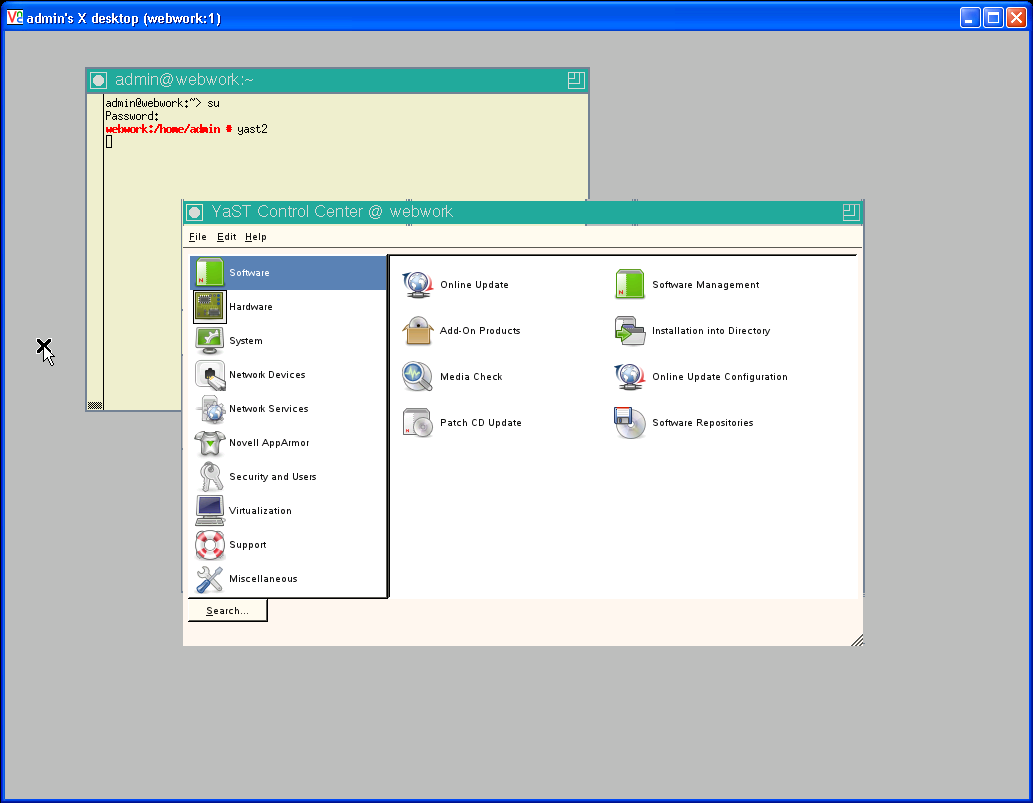1033x803 pixels.
Task: Click the Novell AppArmor label
Action: 269,443
